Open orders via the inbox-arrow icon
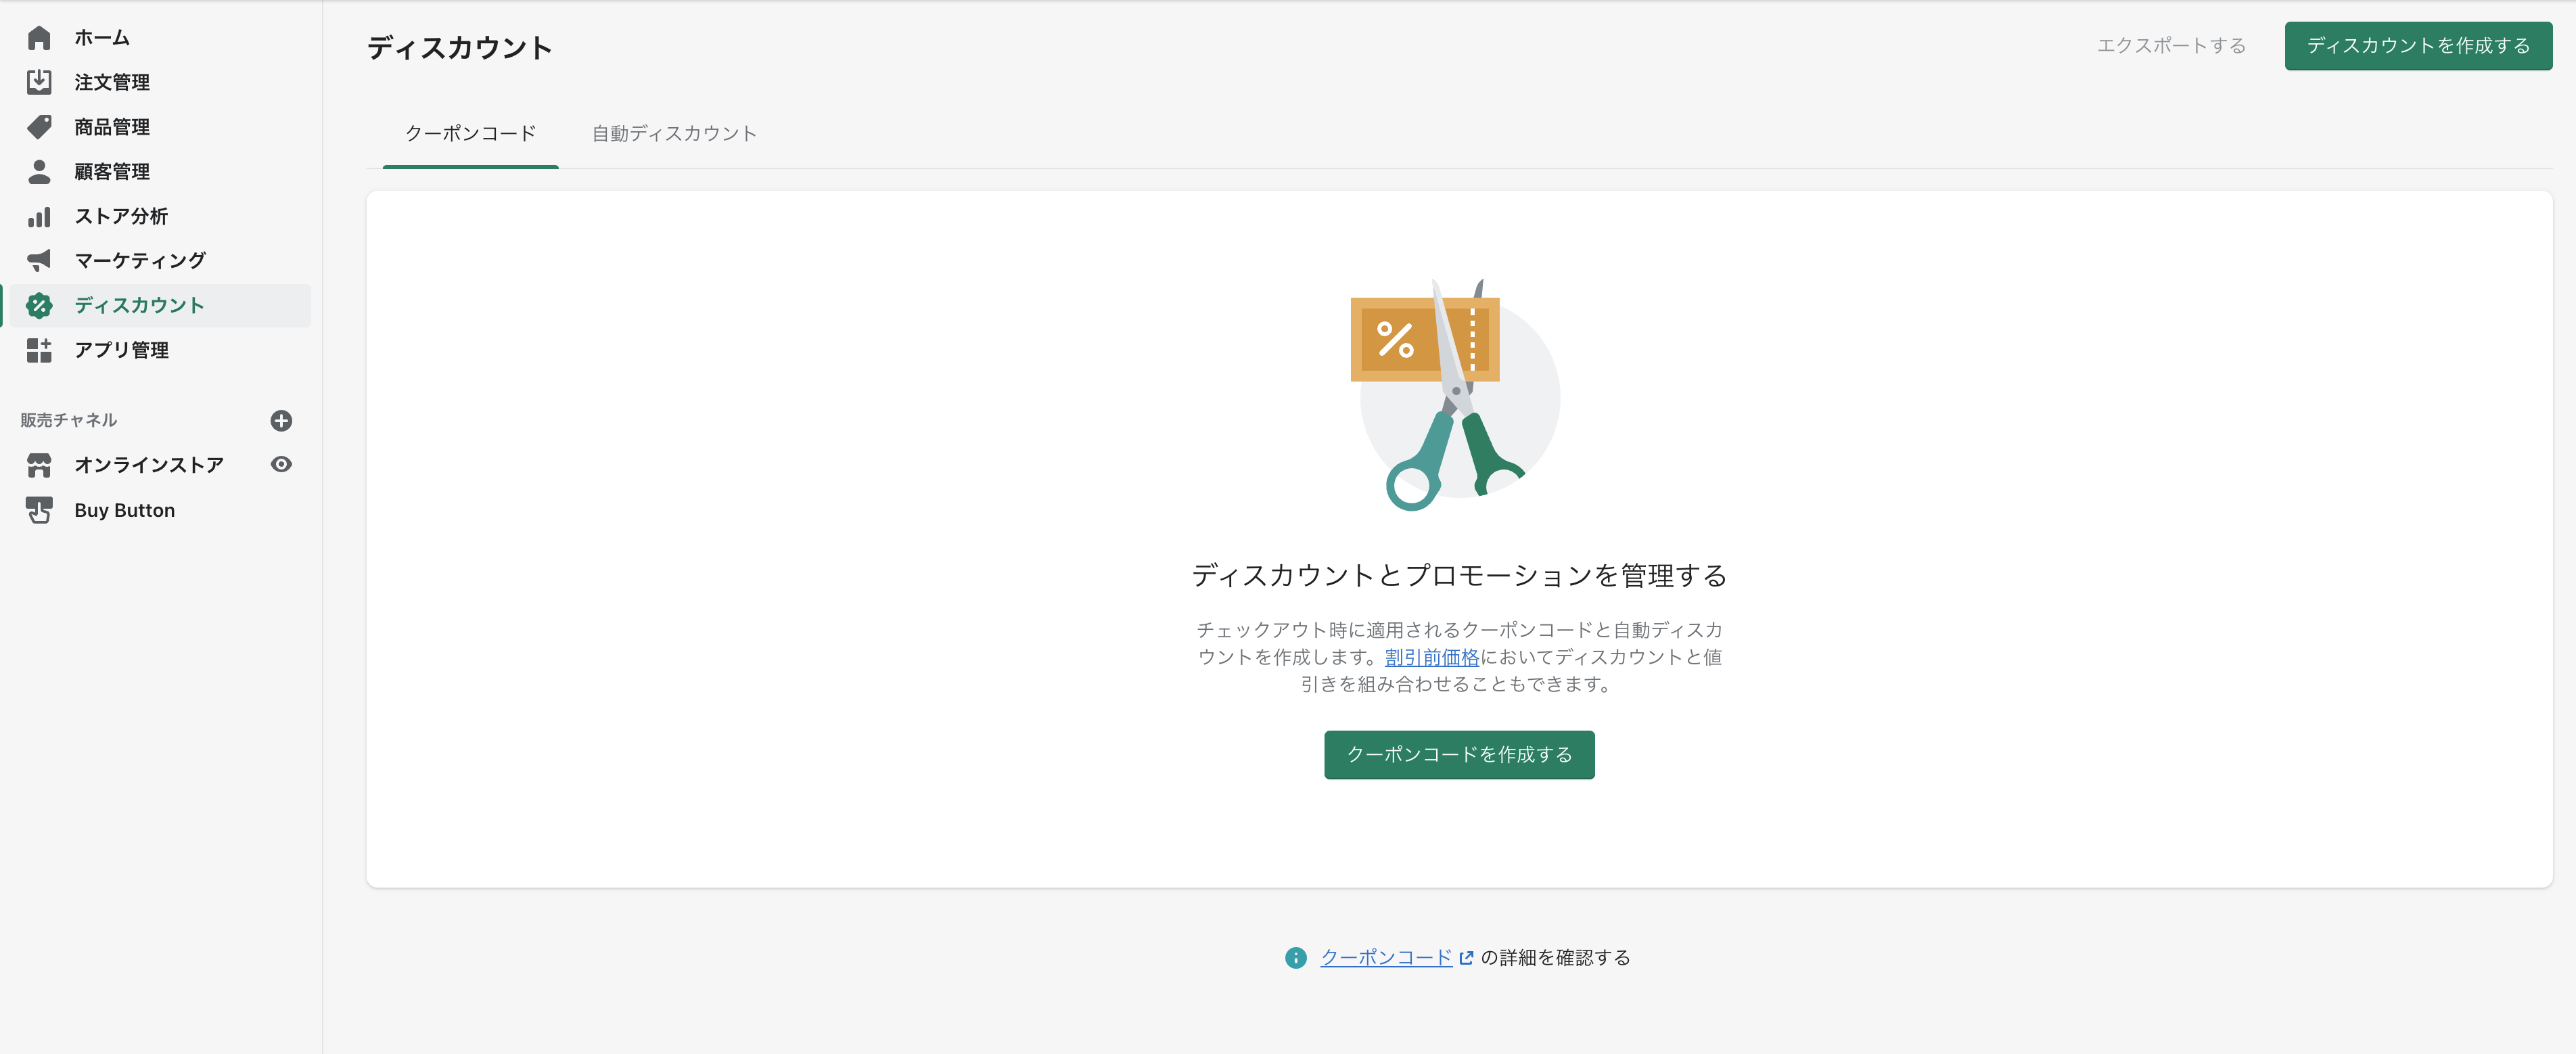 point(39,82)
